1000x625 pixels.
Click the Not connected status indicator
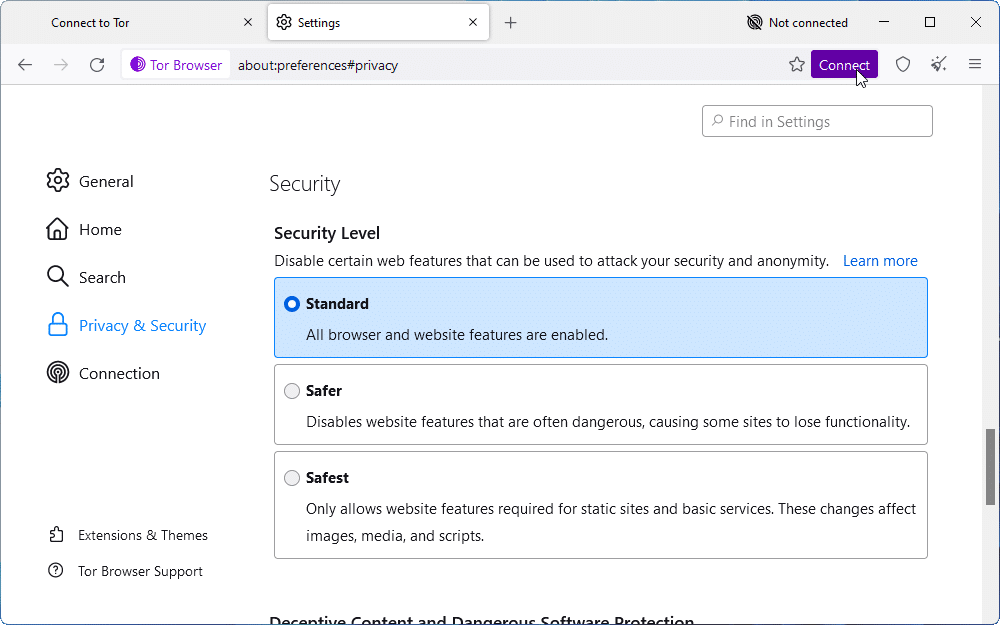point(797,21)
